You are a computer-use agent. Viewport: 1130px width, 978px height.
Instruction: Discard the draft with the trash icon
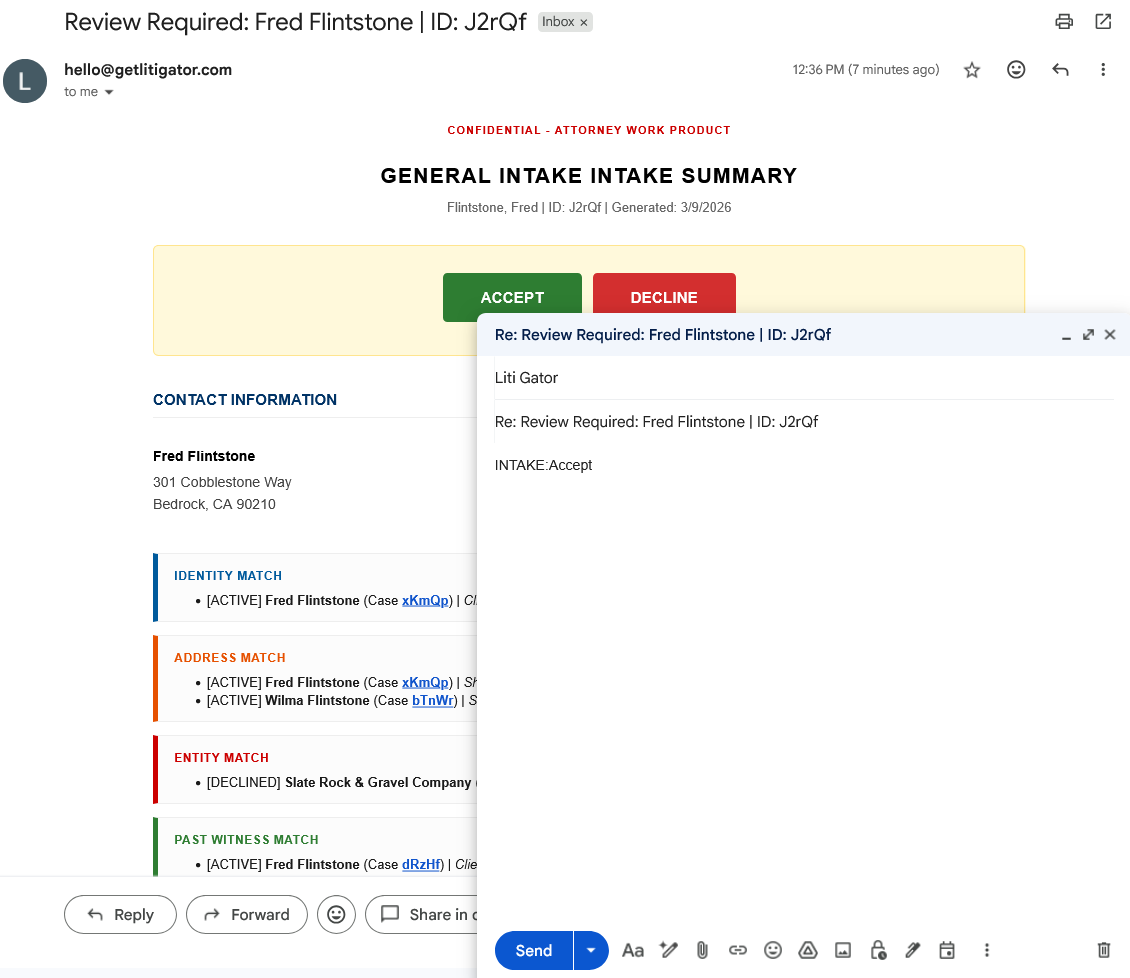point(1103,950)
